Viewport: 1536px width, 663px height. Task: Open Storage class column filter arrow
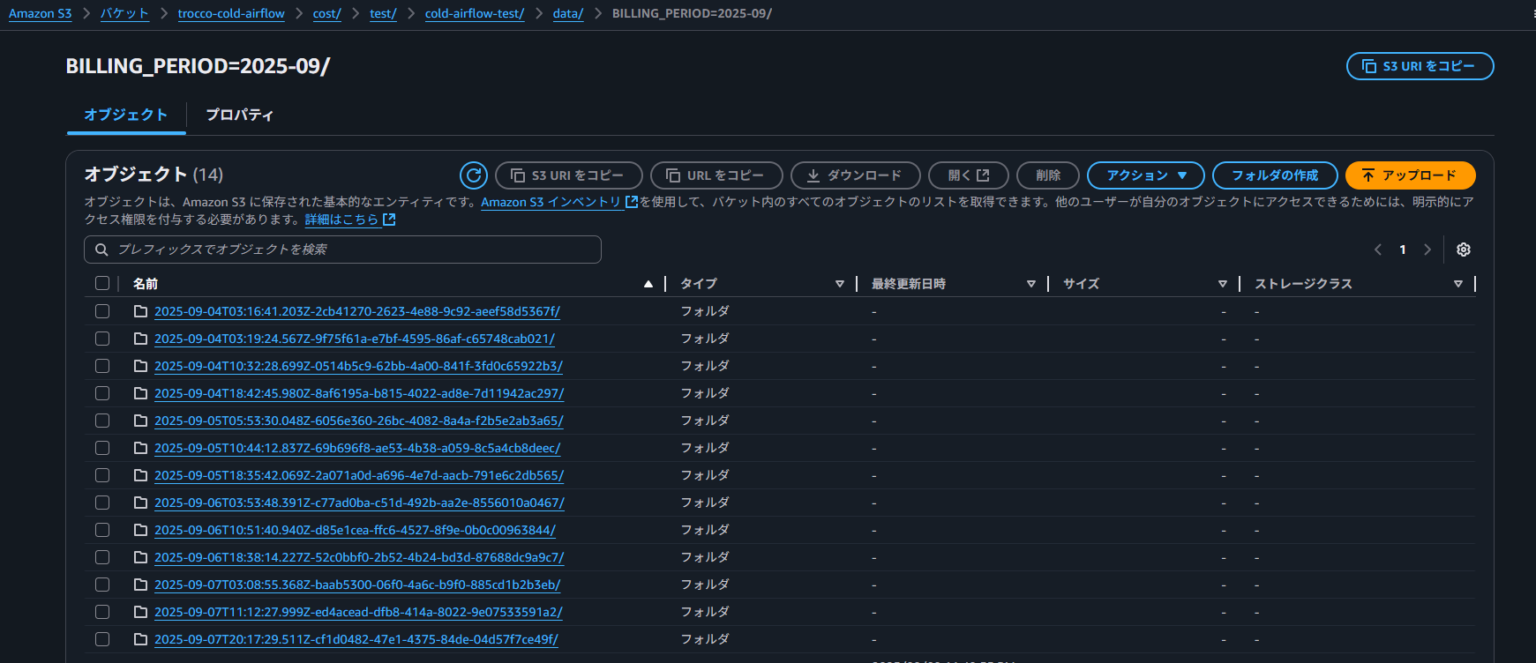[1457, 284]
